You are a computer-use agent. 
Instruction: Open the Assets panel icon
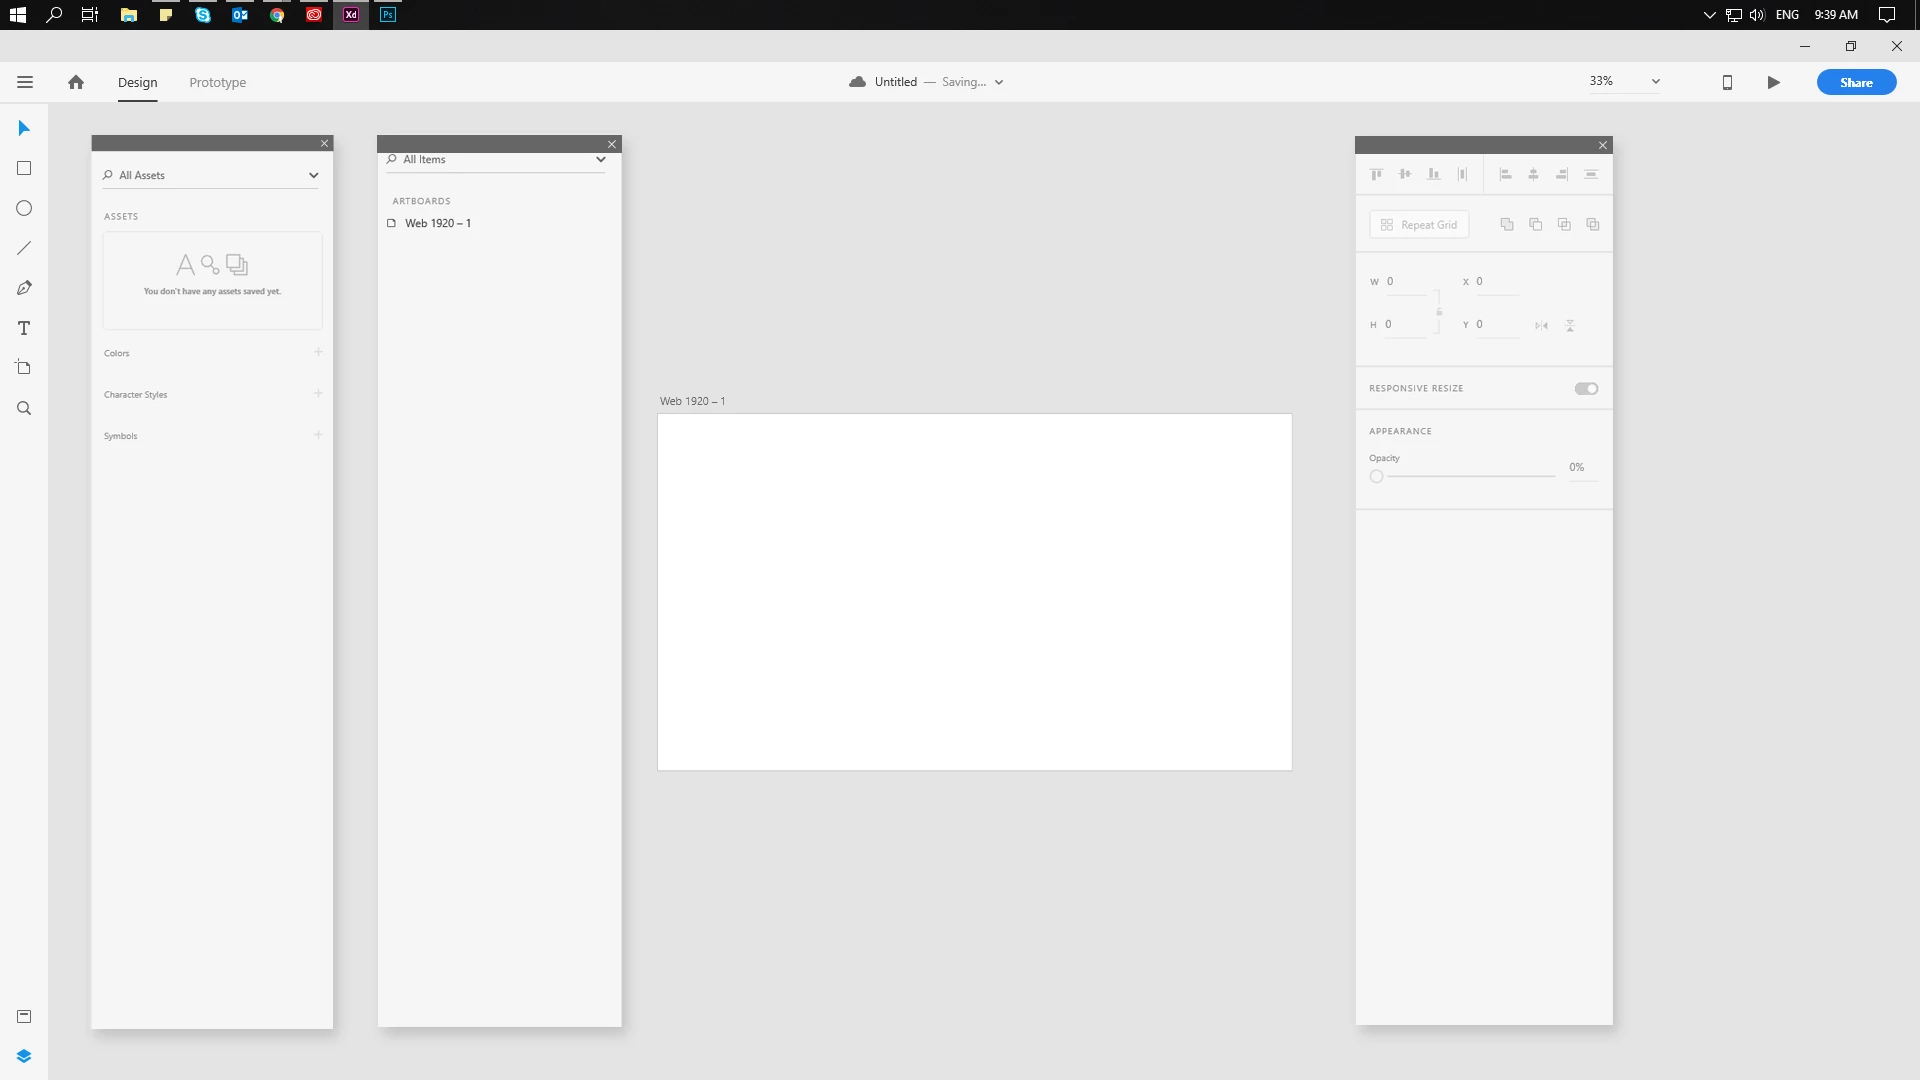click(24, 1016)
